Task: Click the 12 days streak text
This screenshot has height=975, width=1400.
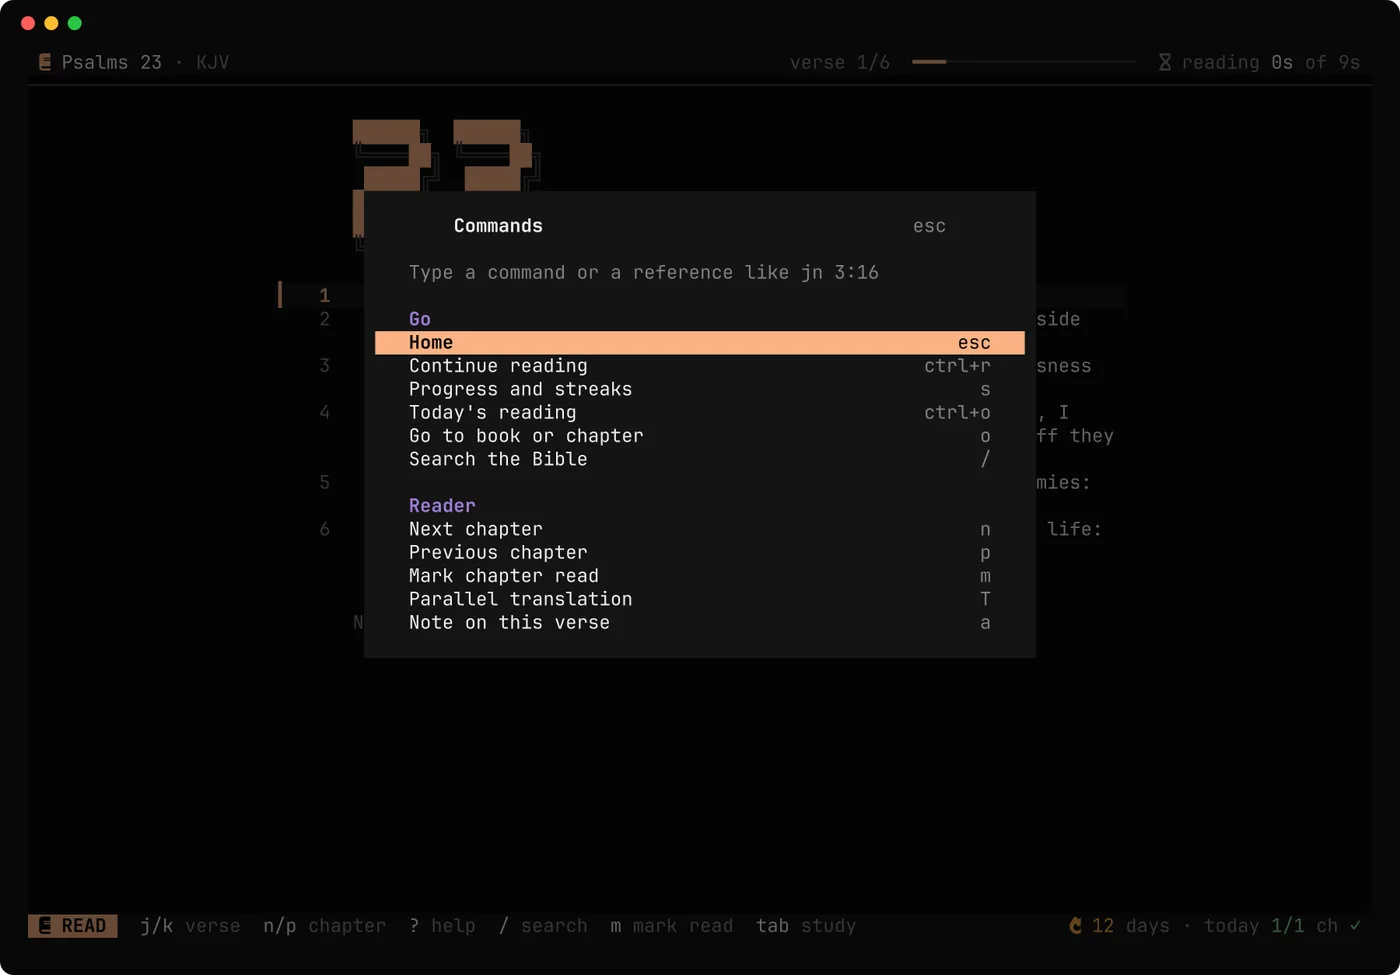Action: coord(1130,926)
